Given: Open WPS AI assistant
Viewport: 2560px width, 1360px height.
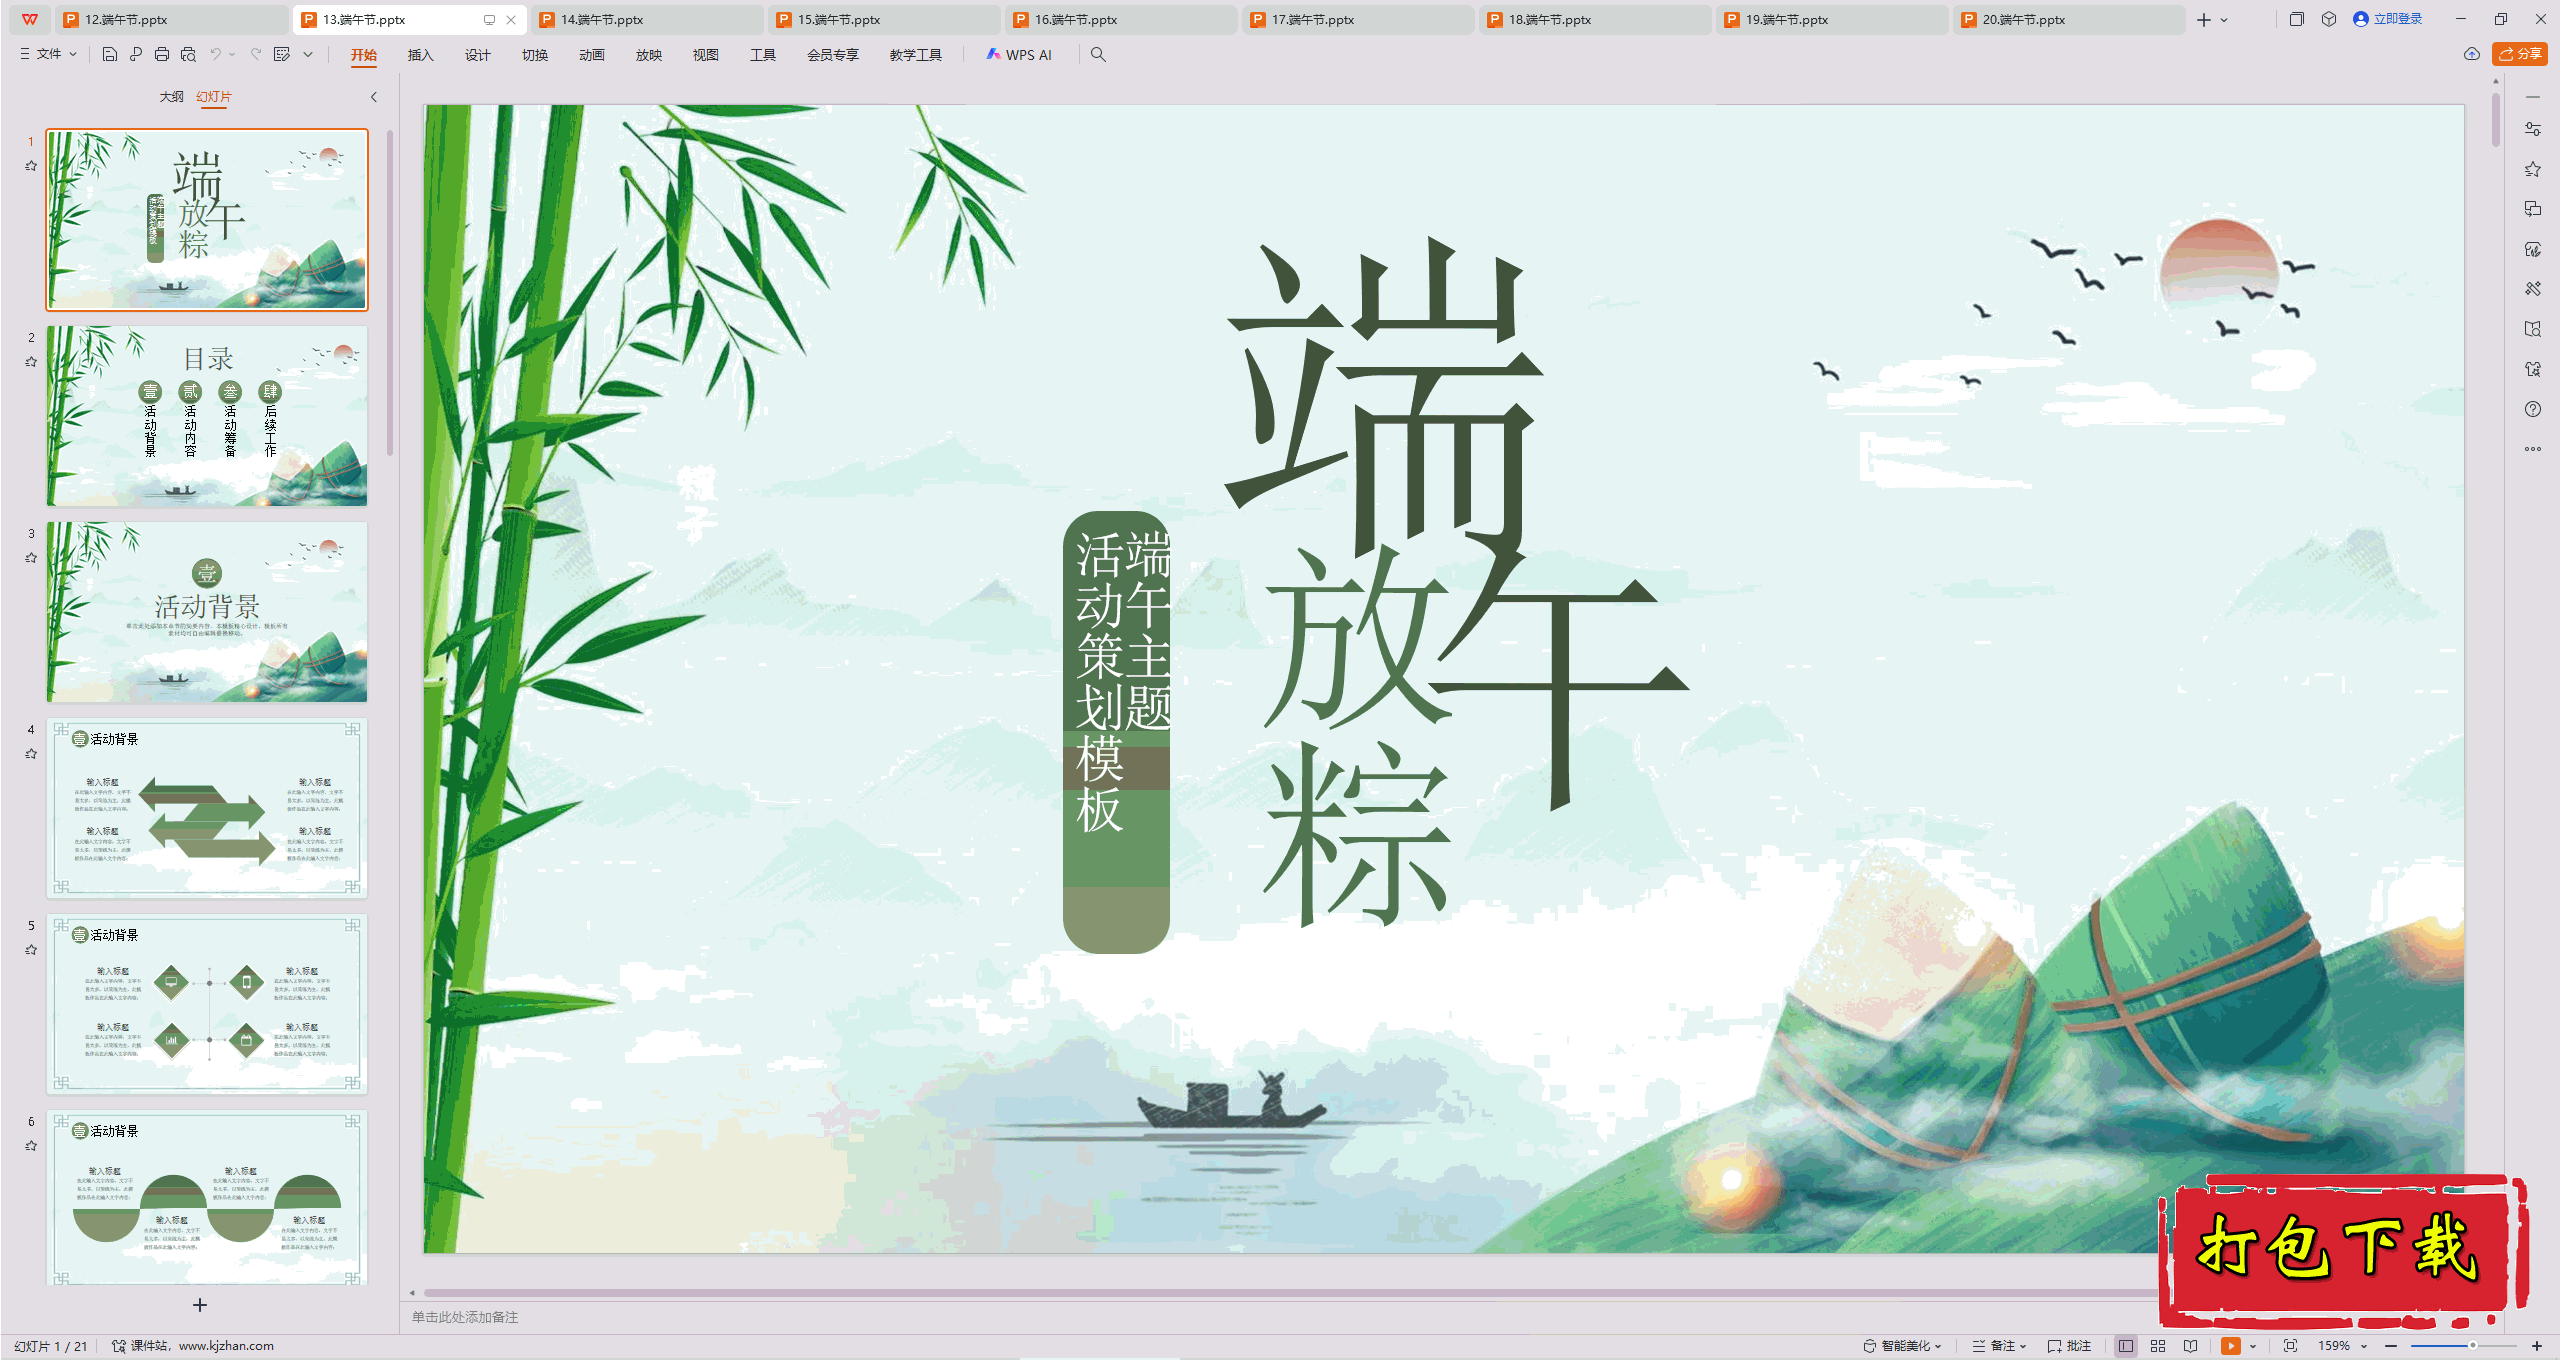Looking at the screenshot, I should (1019, 55).
